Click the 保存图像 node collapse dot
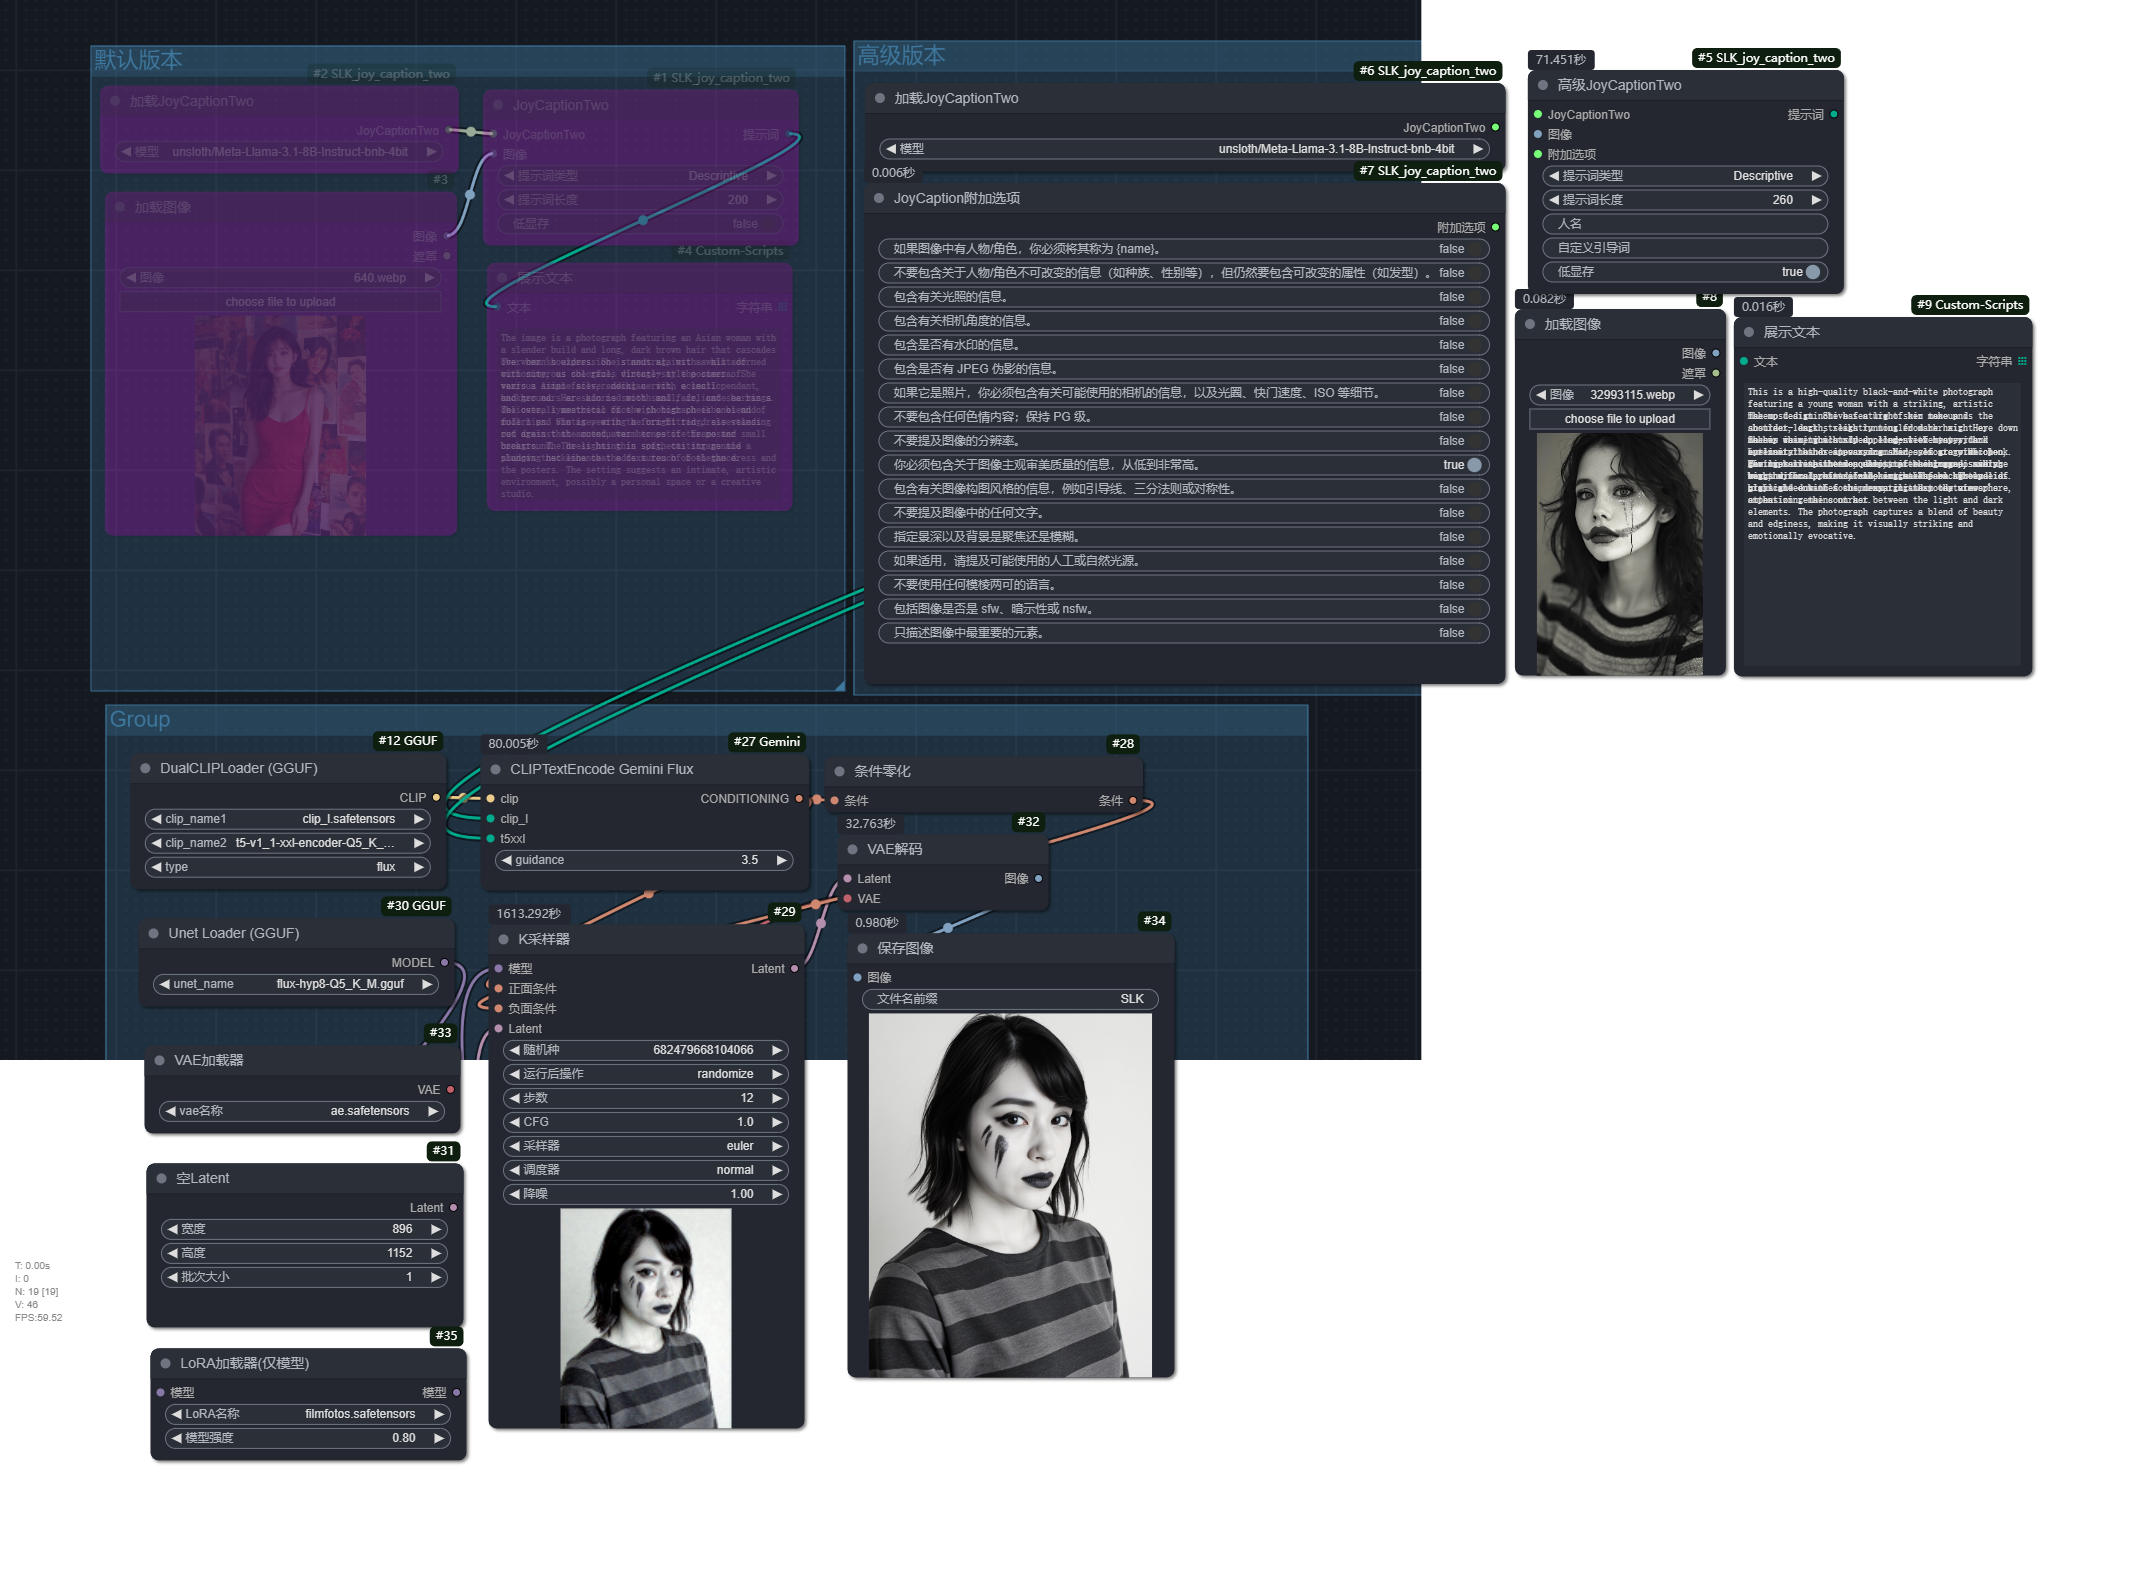 863,948
